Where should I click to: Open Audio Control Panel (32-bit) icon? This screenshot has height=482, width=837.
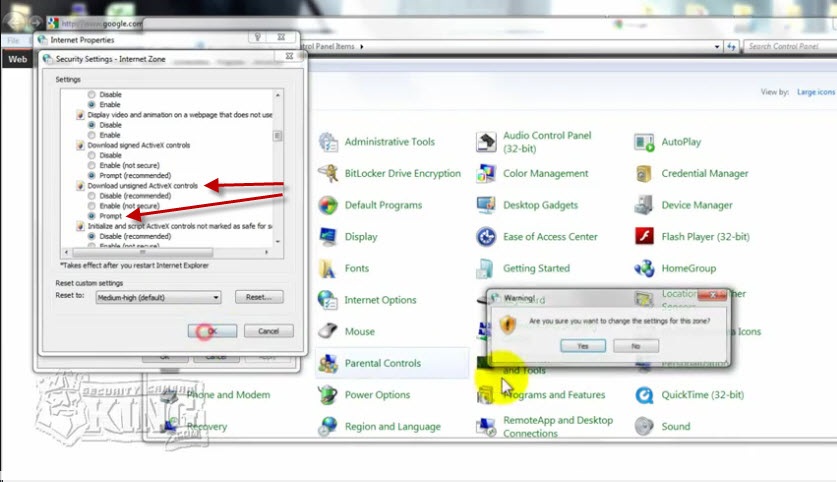[486, 142]
